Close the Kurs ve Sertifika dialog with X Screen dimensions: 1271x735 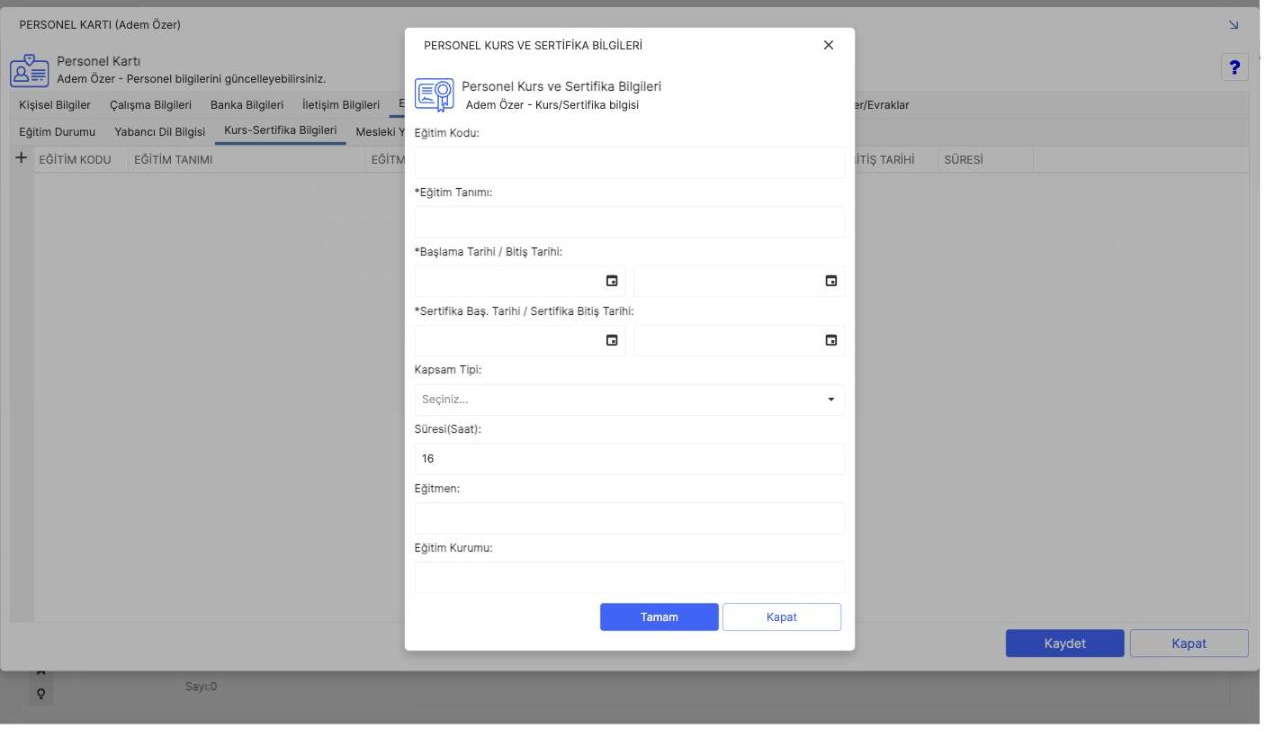(x=828, y=45)
